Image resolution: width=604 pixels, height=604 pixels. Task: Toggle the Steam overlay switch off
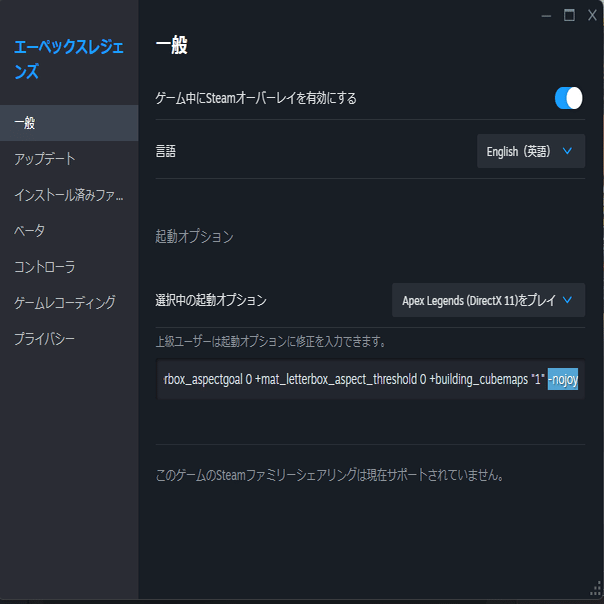[x=568, y=98]
